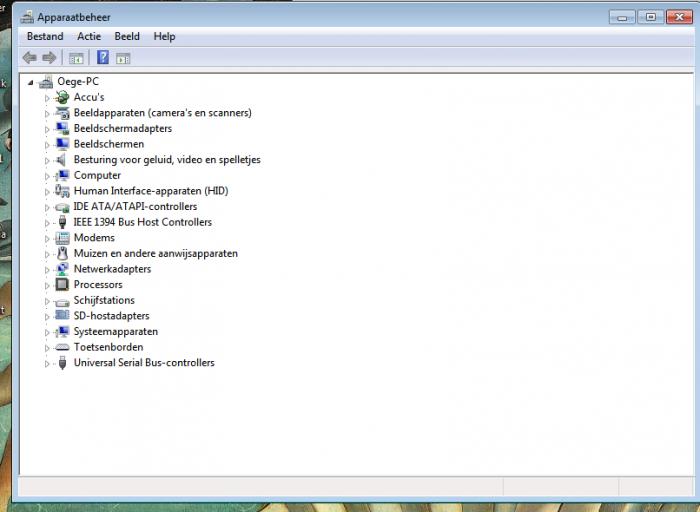Maximize the Apparaatbeheer window
This screenshot has height=512, width=700.
650,17
